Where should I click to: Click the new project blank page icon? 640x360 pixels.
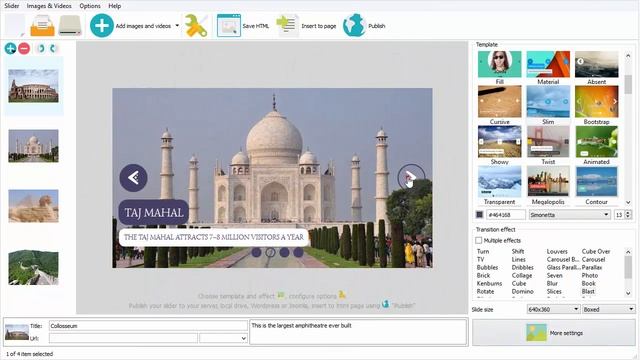click(x=15, y=25)
